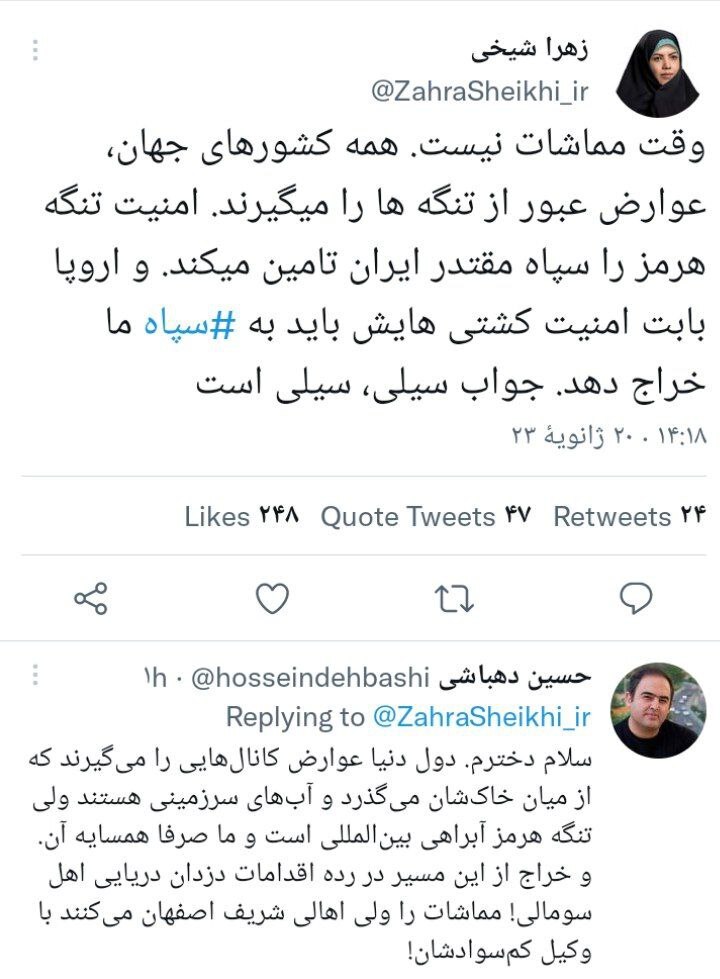Click the share icon under the tweet
Screen dimensions: 720x979
91,599
